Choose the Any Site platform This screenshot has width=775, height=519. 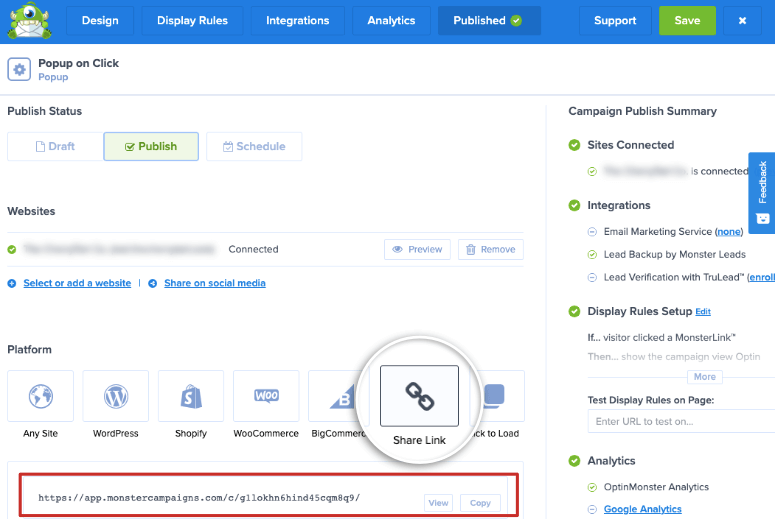point(41,396)
